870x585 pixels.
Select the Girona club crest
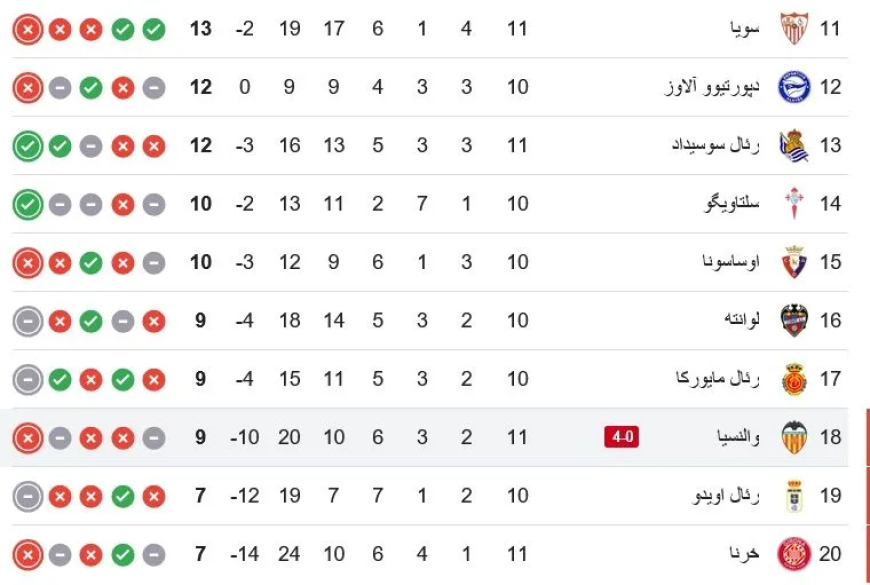pos(794,553)
